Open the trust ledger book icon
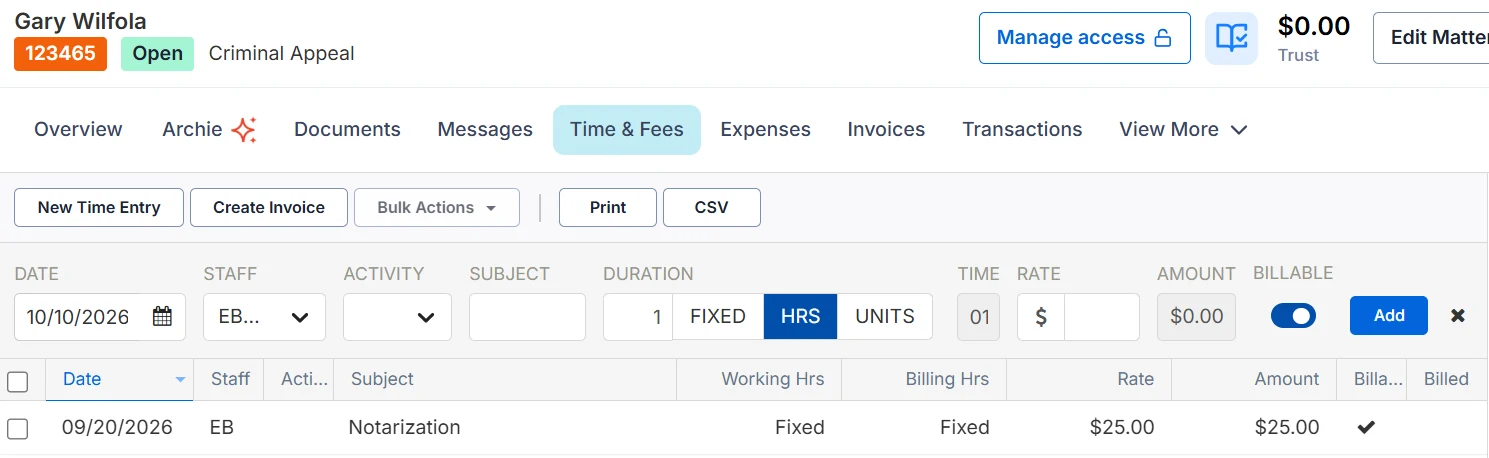This screenshot has width=1489, height=458. coord(1231,38)
